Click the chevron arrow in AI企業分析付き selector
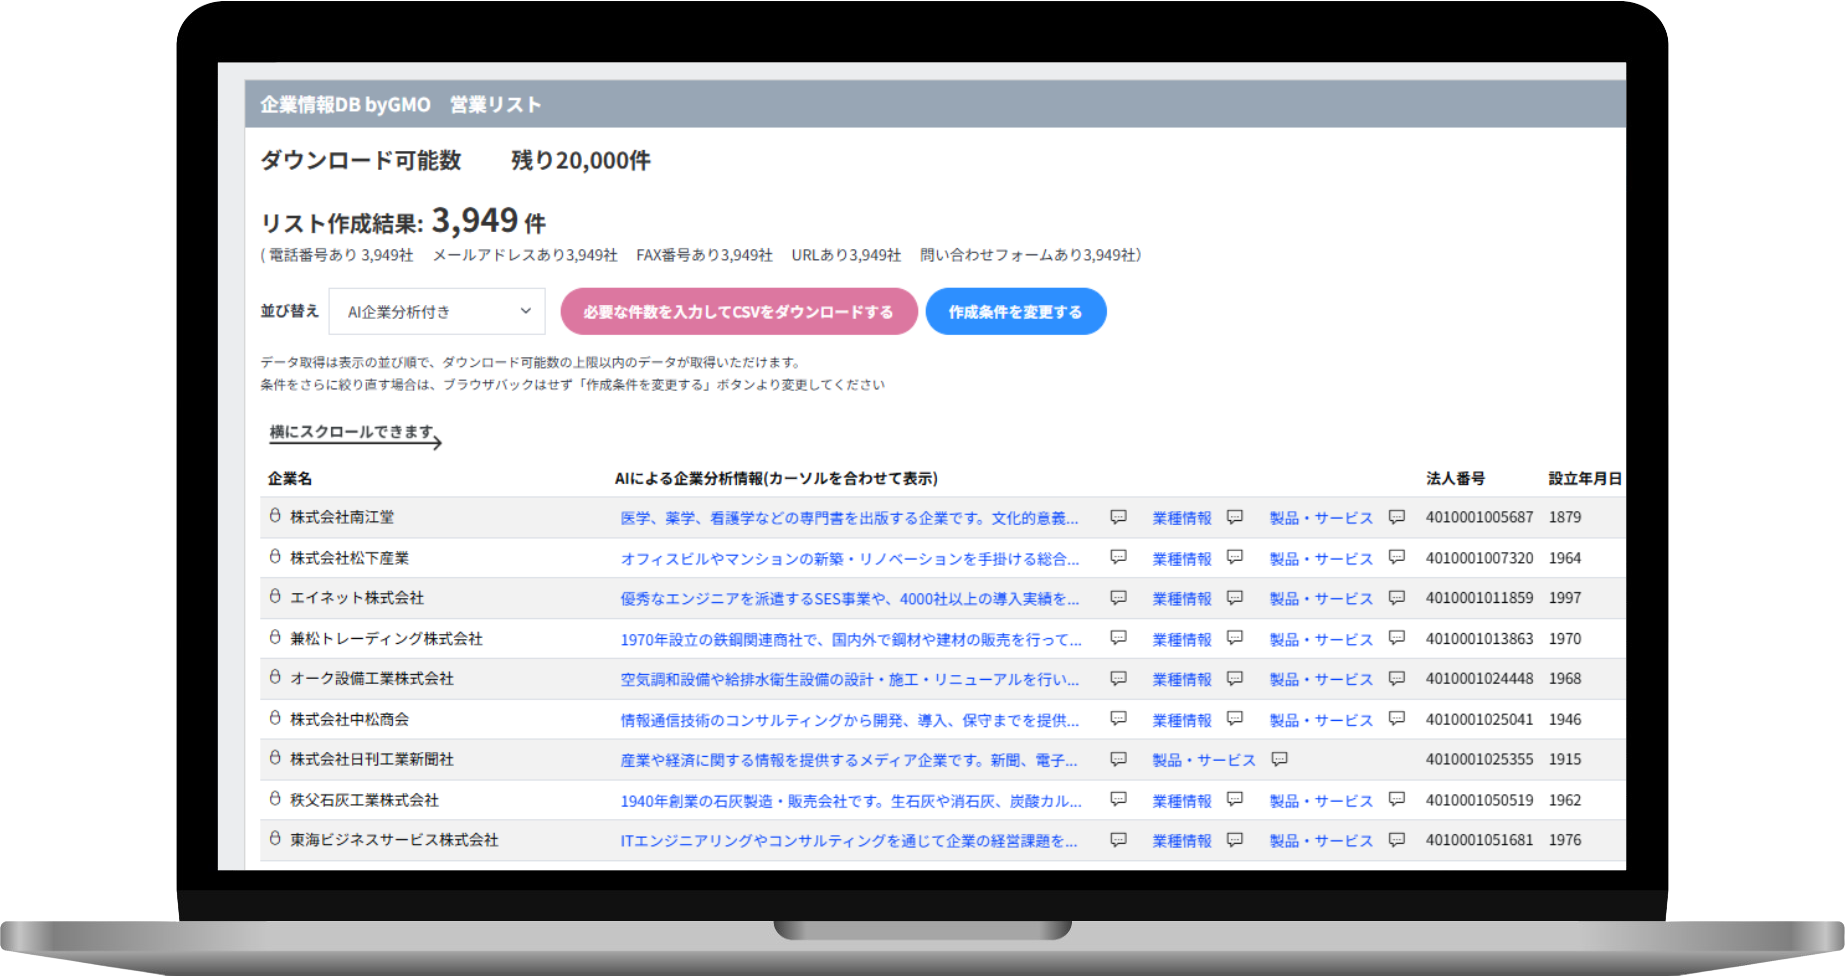Image resolution: width=1845 pixels, height=976 pixels. 525,312
